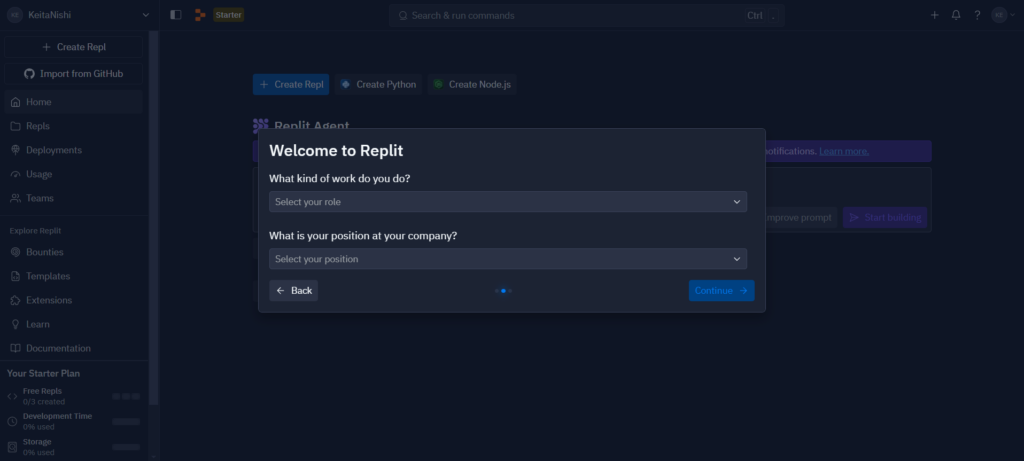The height and width of the screenshot is (461, 1024).
Task: Click Your Starter Plan heading
Action: (x=44, y=374)
